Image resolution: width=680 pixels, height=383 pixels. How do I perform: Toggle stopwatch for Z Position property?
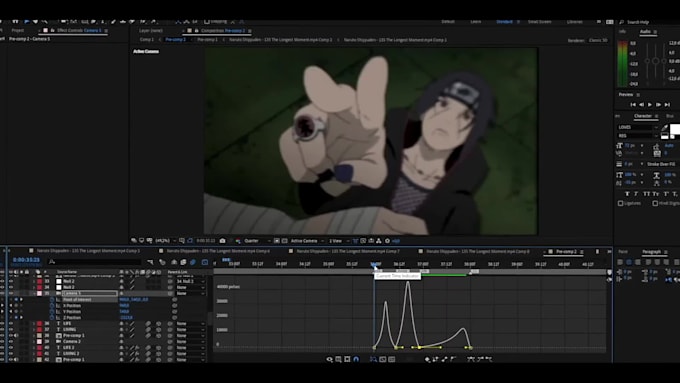pos(52,318)
